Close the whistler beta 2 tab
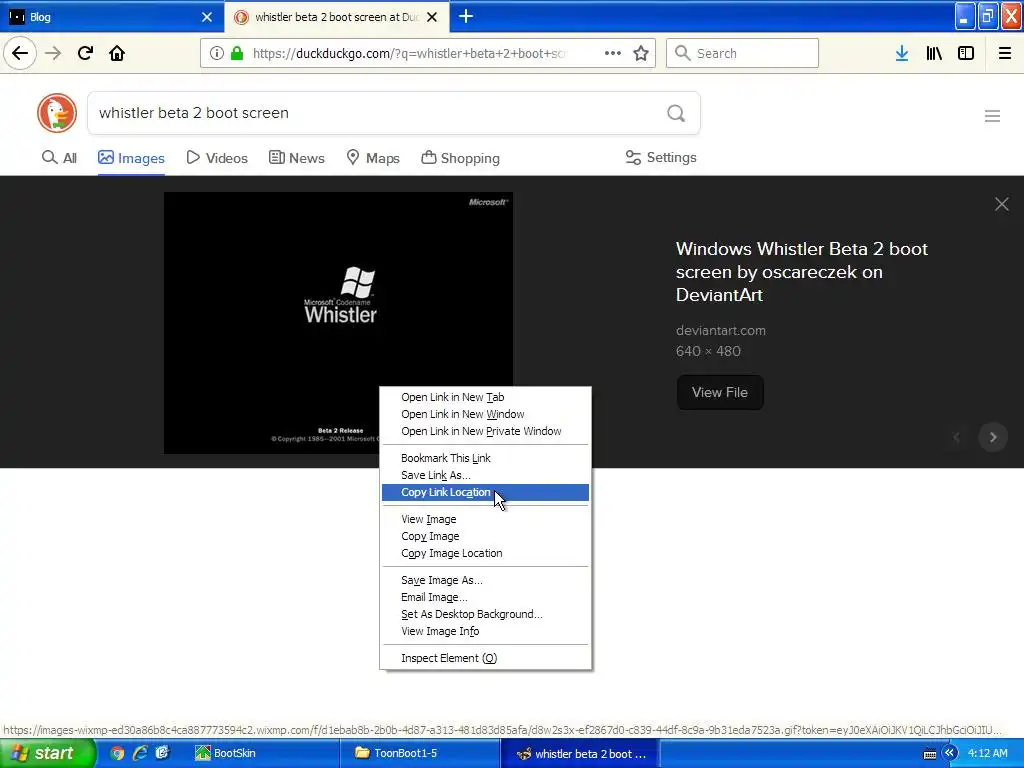The width and height of the screenshot is (1024, 768). point(432,17)
